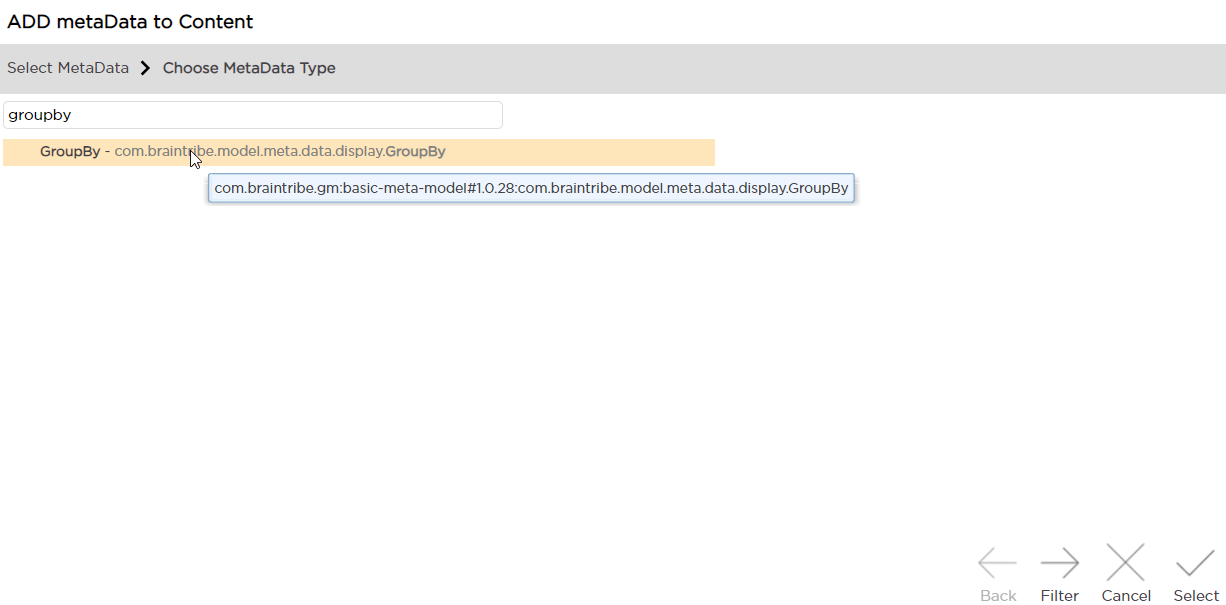Click the Back left-arrow icon
This screenshot has width=1226, height=605.
[x=997, y=564]
